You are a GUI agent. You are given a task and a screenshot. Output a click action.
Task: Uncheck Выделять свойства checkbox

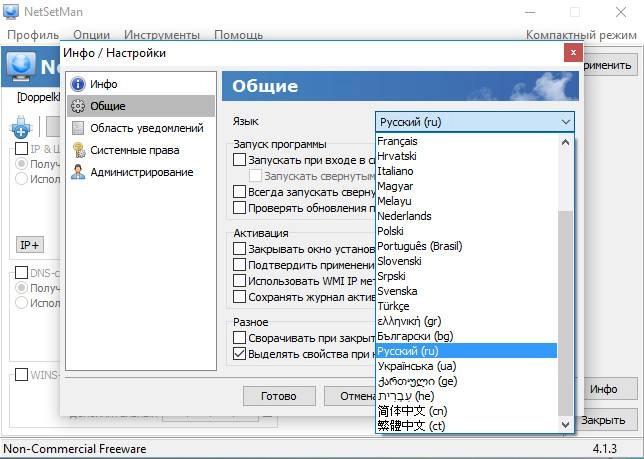239,354
